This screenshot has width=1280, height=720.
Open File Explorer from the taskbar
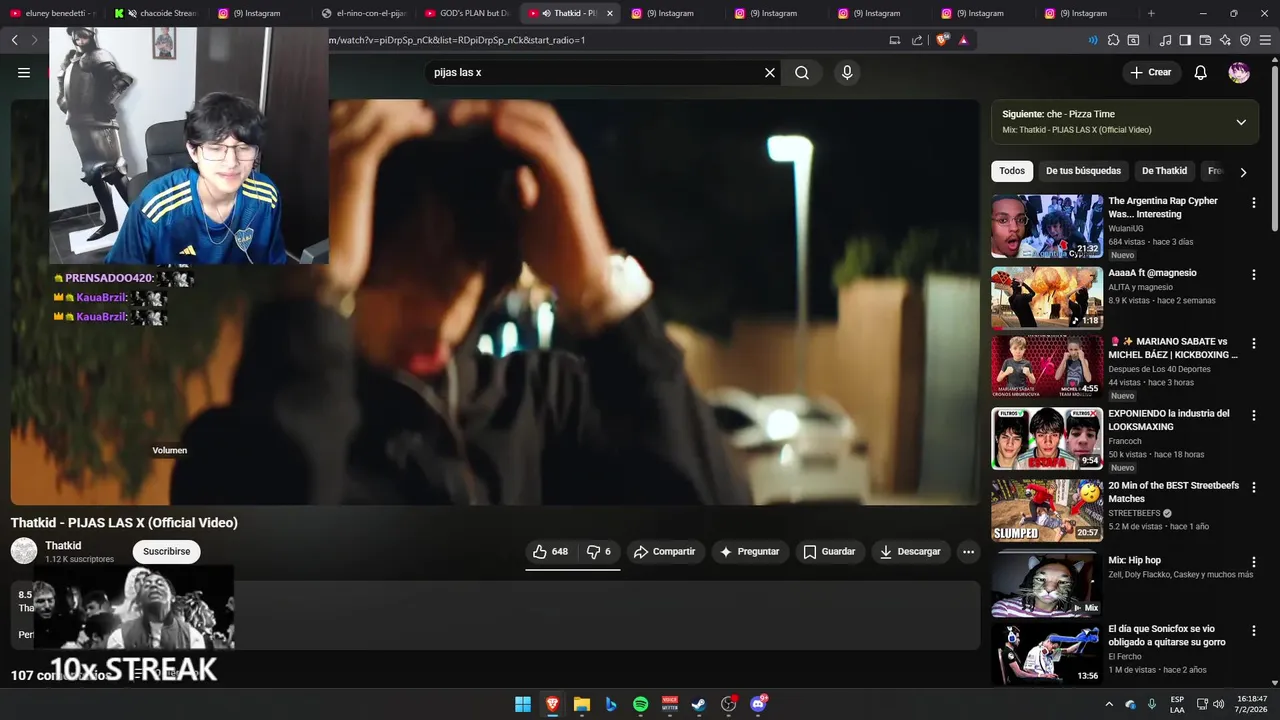coord(582,704)
